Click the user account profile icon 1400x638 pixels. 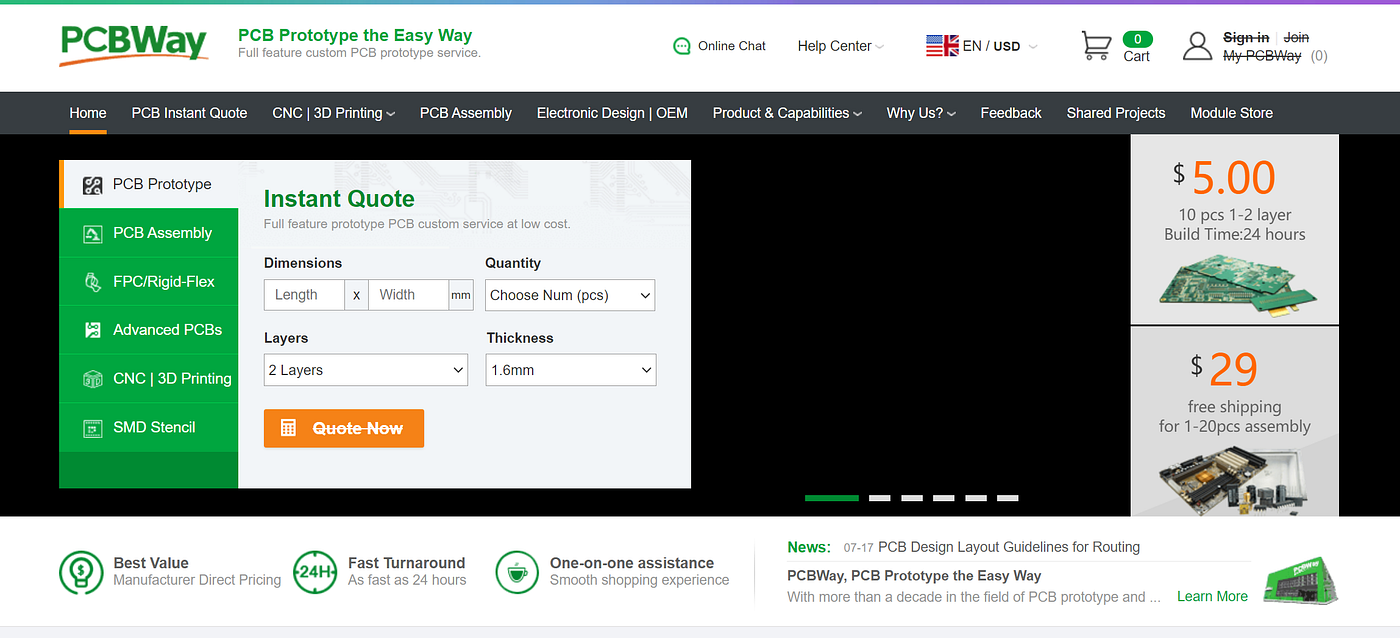coord(1197,46)
